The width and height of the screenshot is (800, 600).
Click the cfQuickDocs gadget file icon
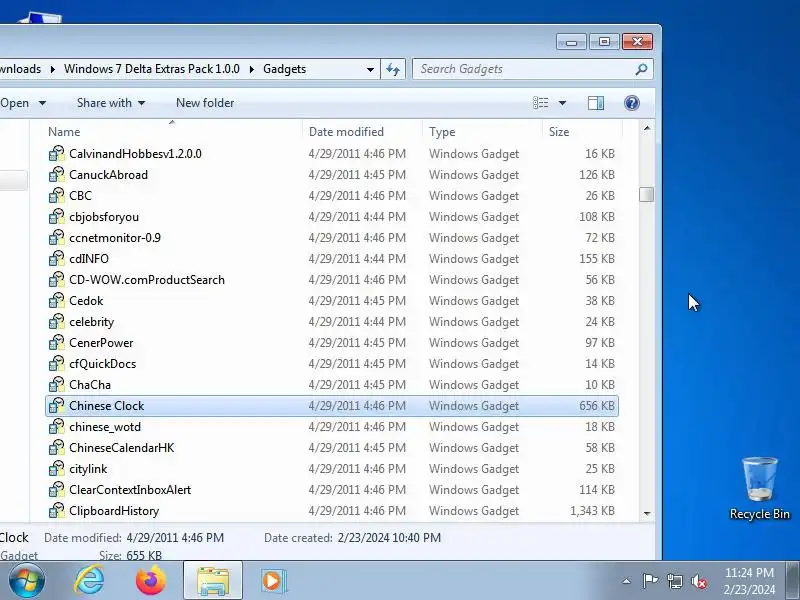57,364
